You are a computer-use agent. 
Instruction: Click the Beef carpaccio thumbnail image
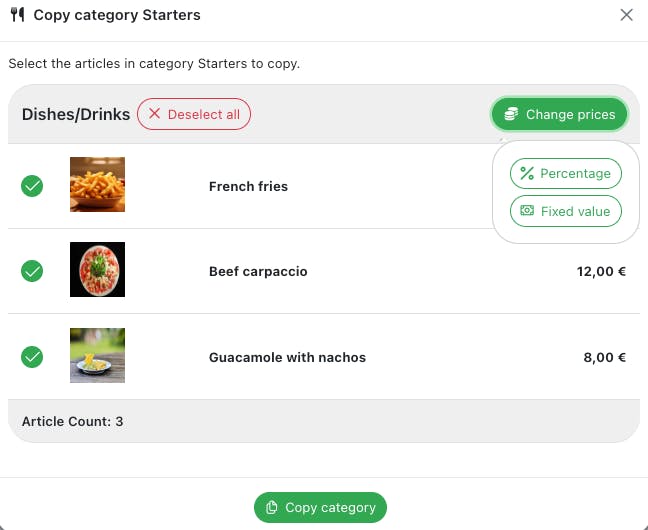[97, 270]
